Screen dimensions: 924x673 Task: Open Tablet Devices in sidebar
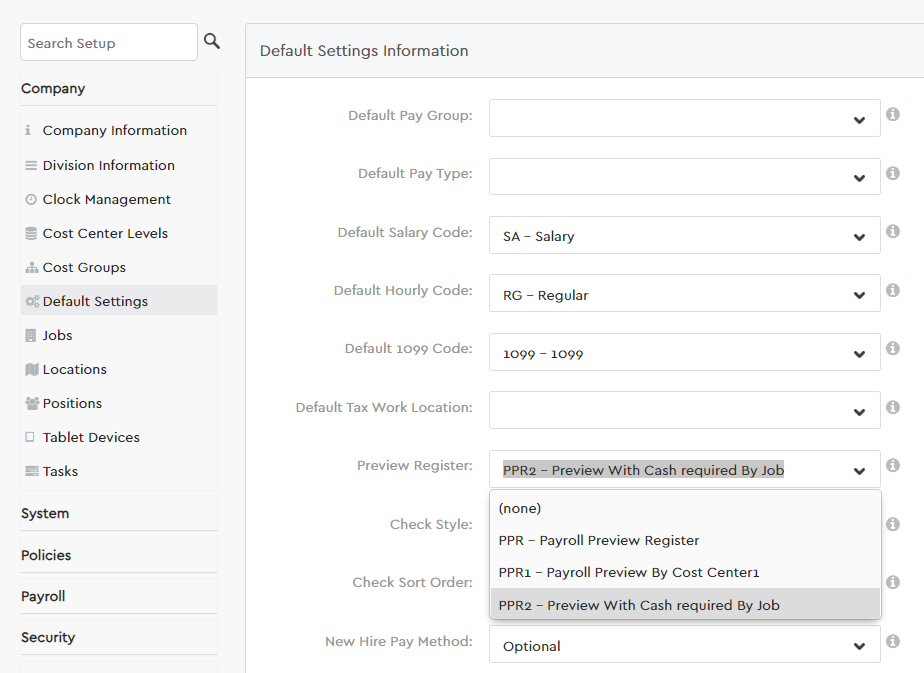coord(91,438)
